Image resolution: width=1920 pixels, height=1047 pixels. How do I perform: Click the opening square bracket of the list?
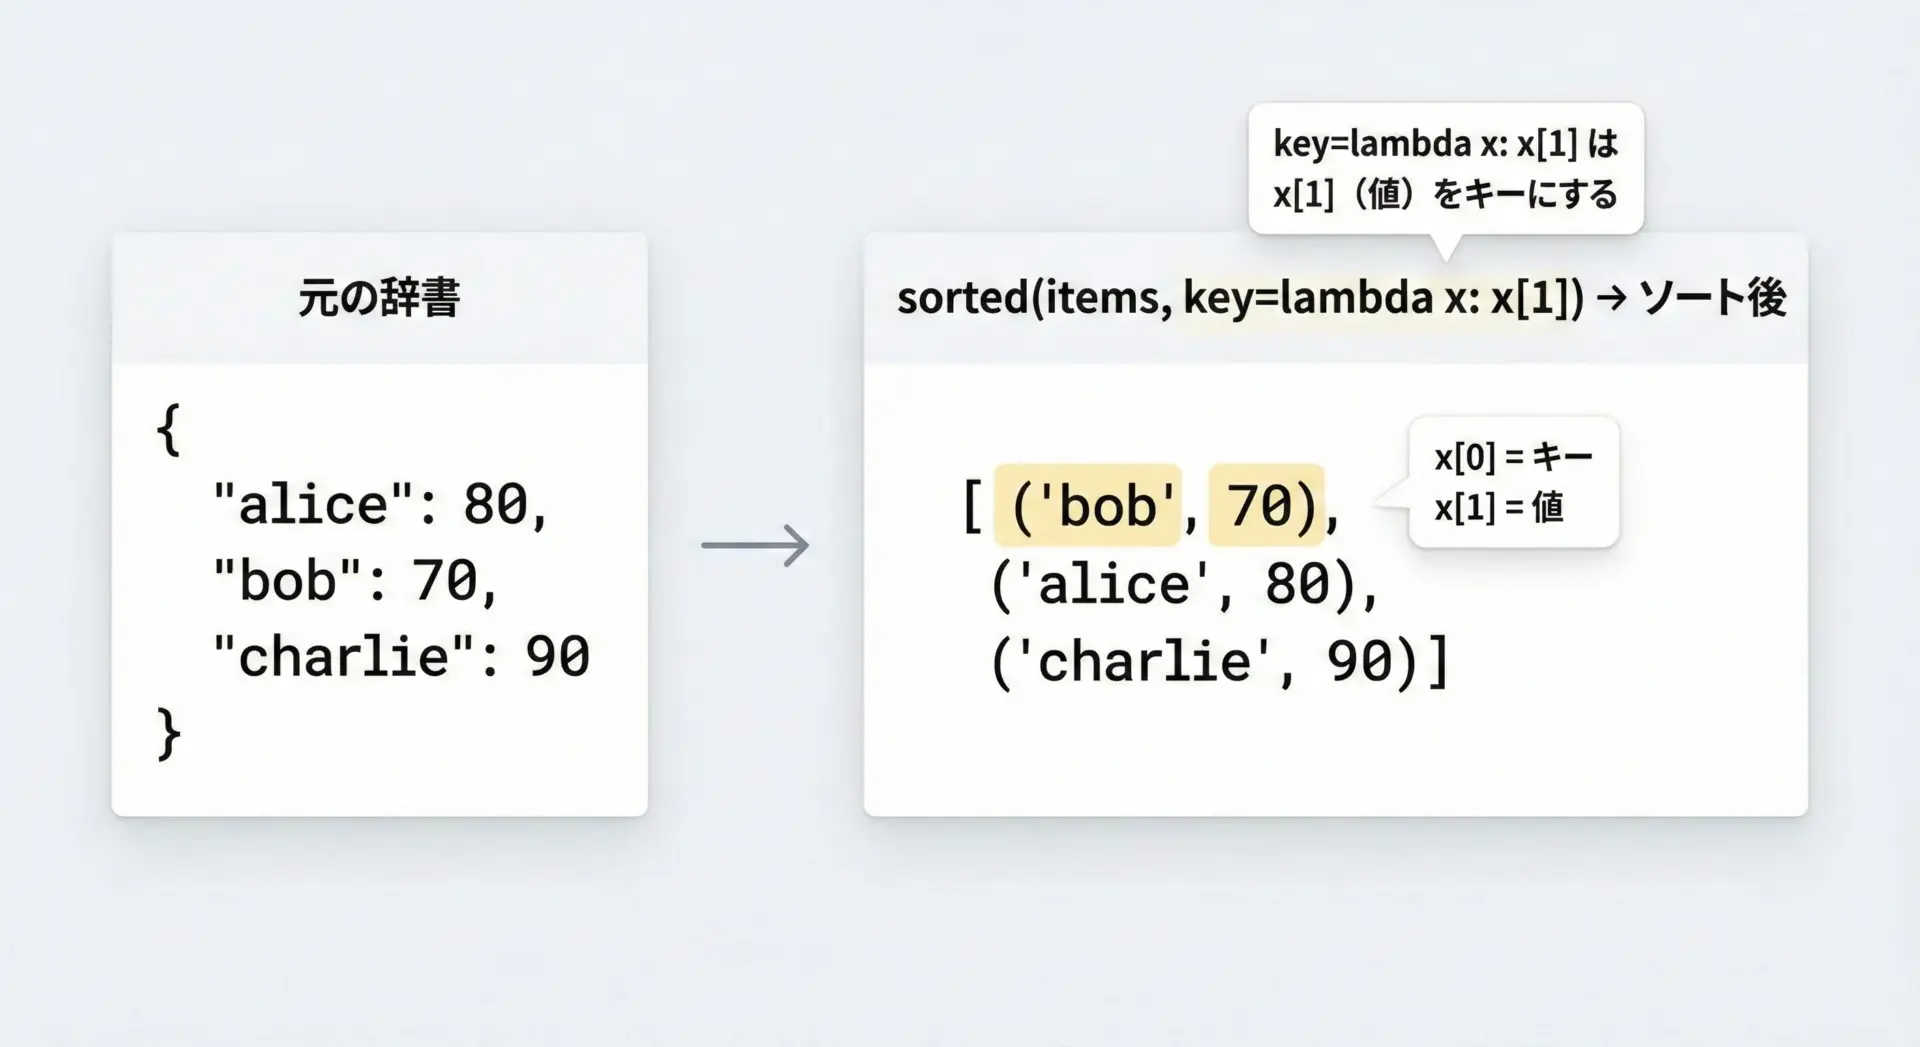tap(972, 506)
